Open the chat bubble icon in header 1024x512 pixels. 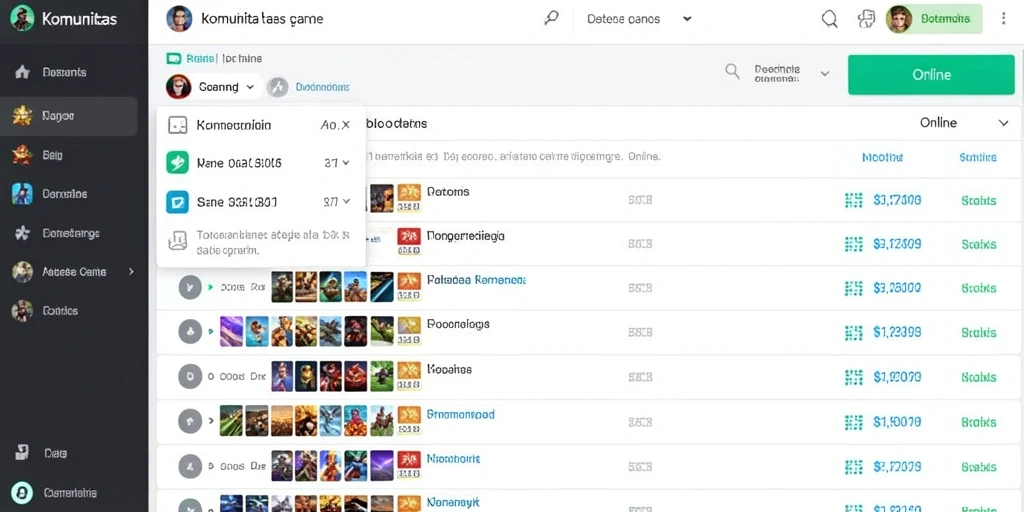[866, 19]
